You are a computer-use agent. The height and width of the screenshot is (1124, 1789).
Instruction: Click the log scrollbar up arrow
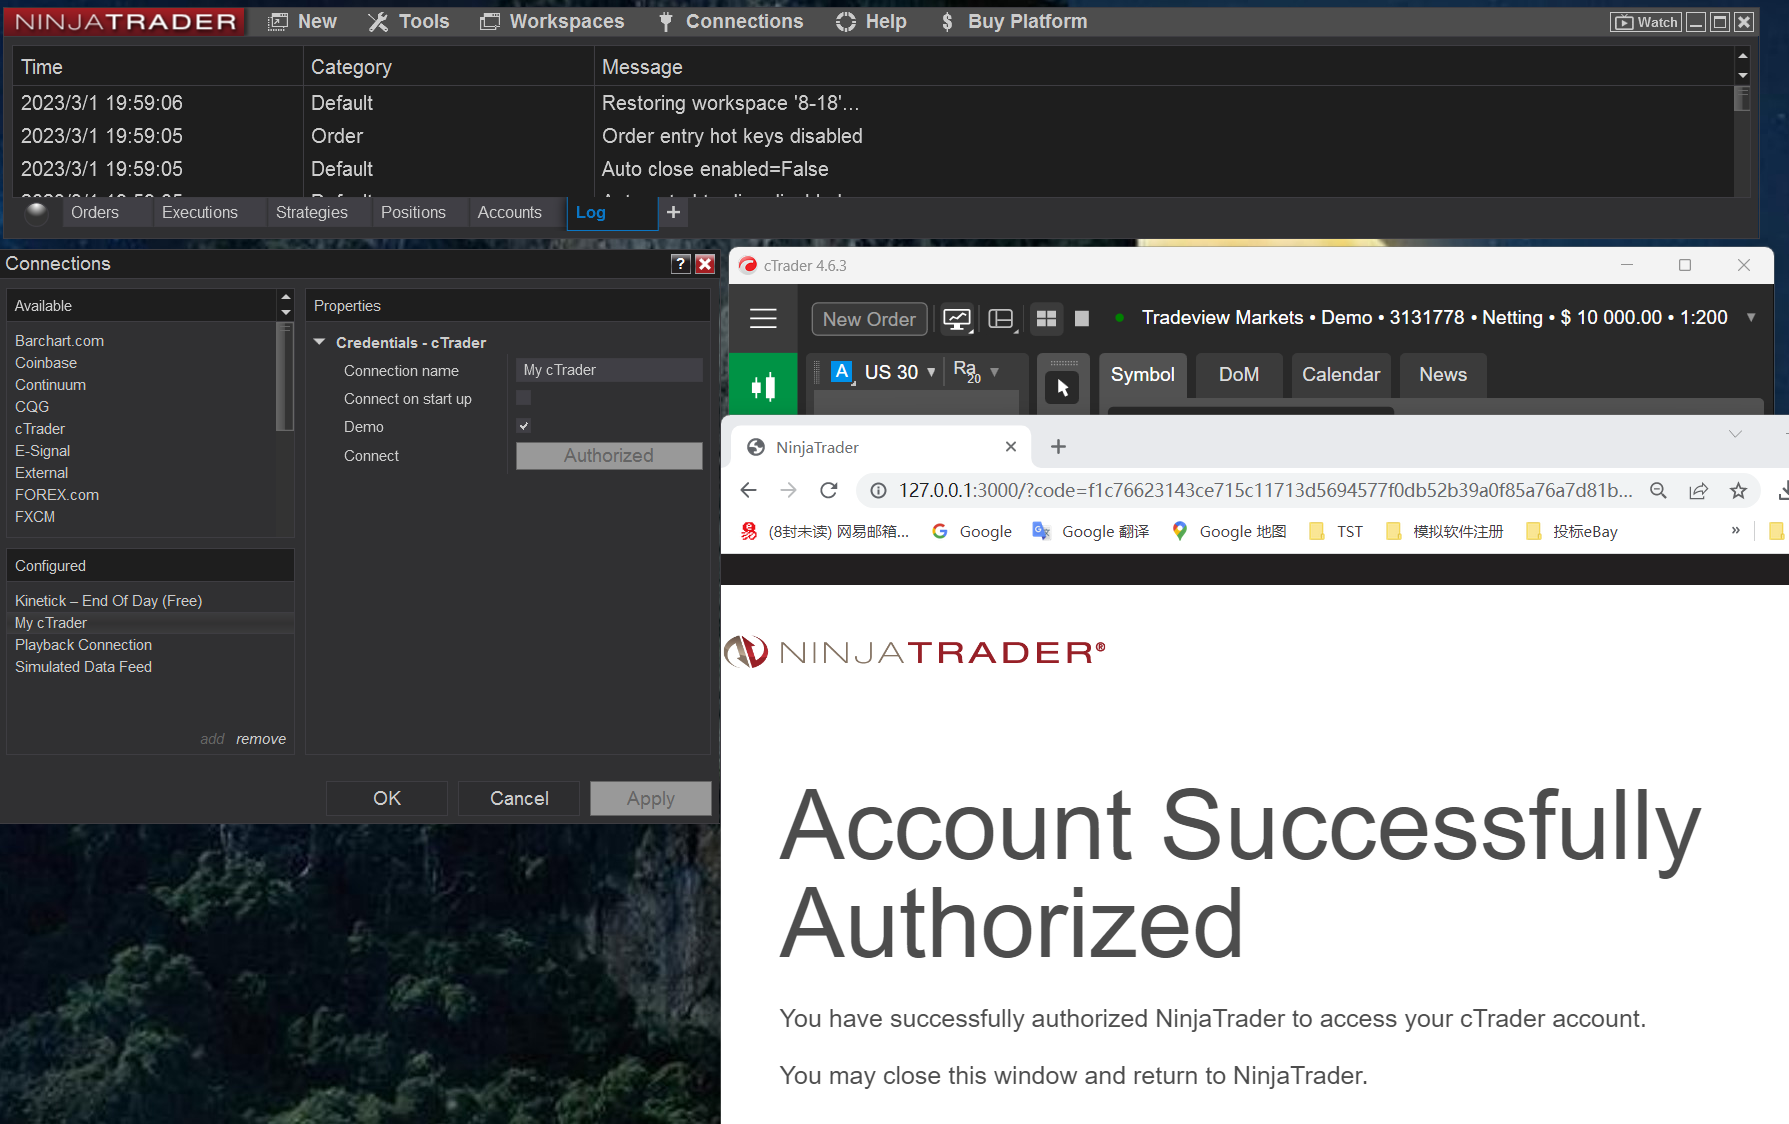coord(1743,56)
